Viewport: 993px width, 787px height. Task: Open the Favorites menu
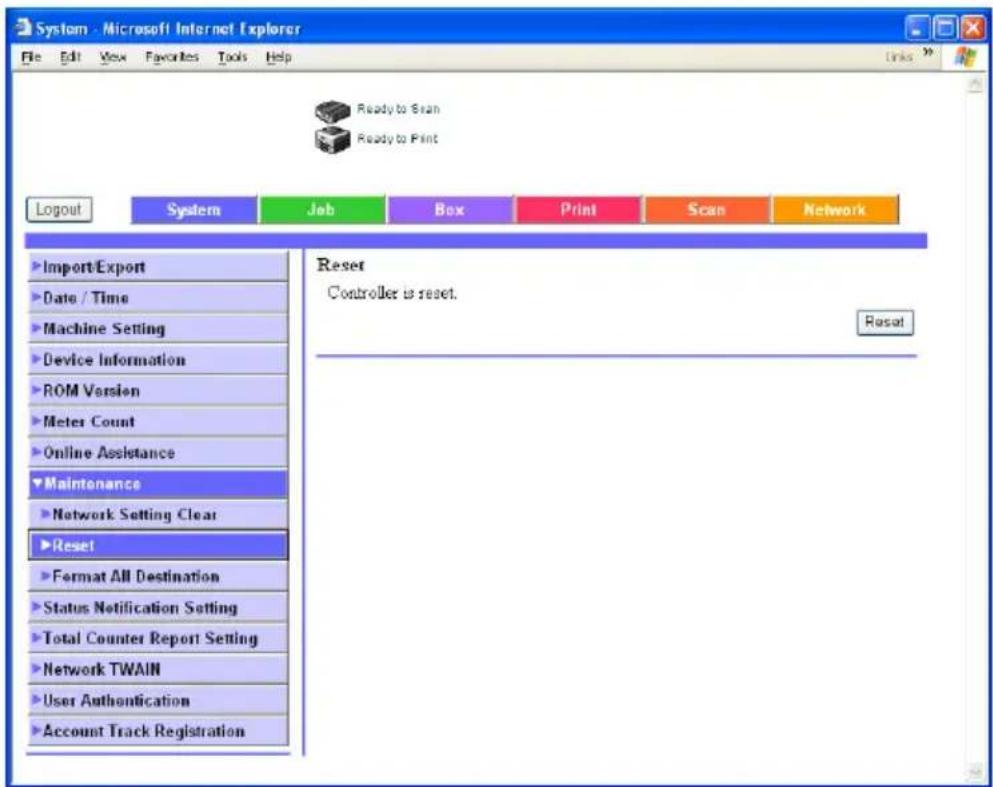172,57
